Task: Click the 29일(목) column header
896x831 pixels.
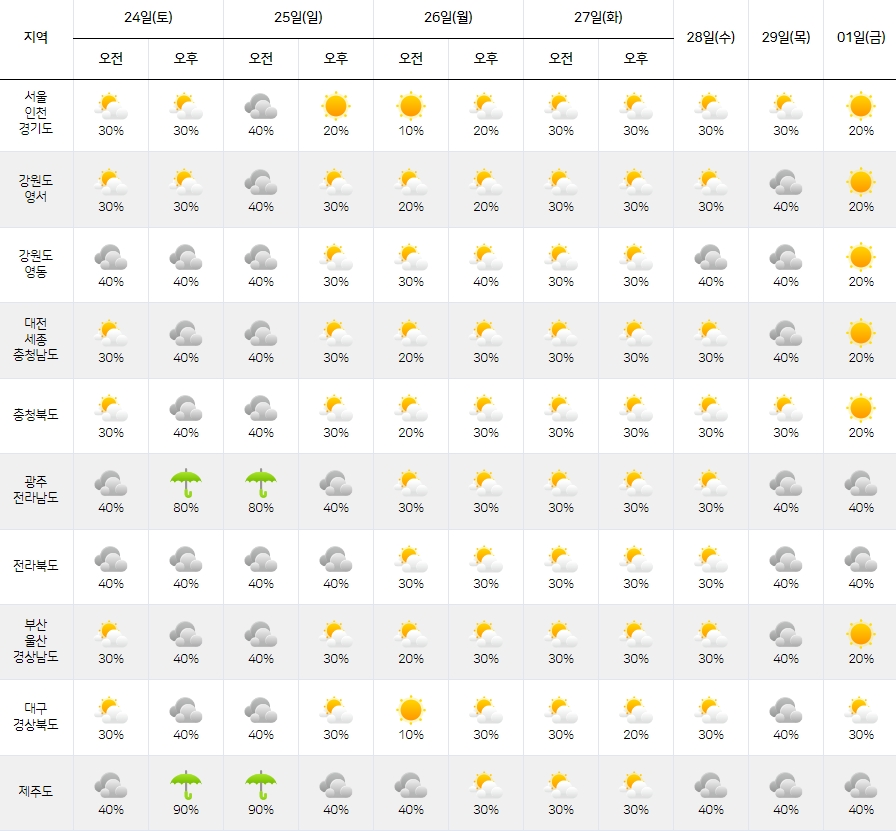Action: [786, 38]
